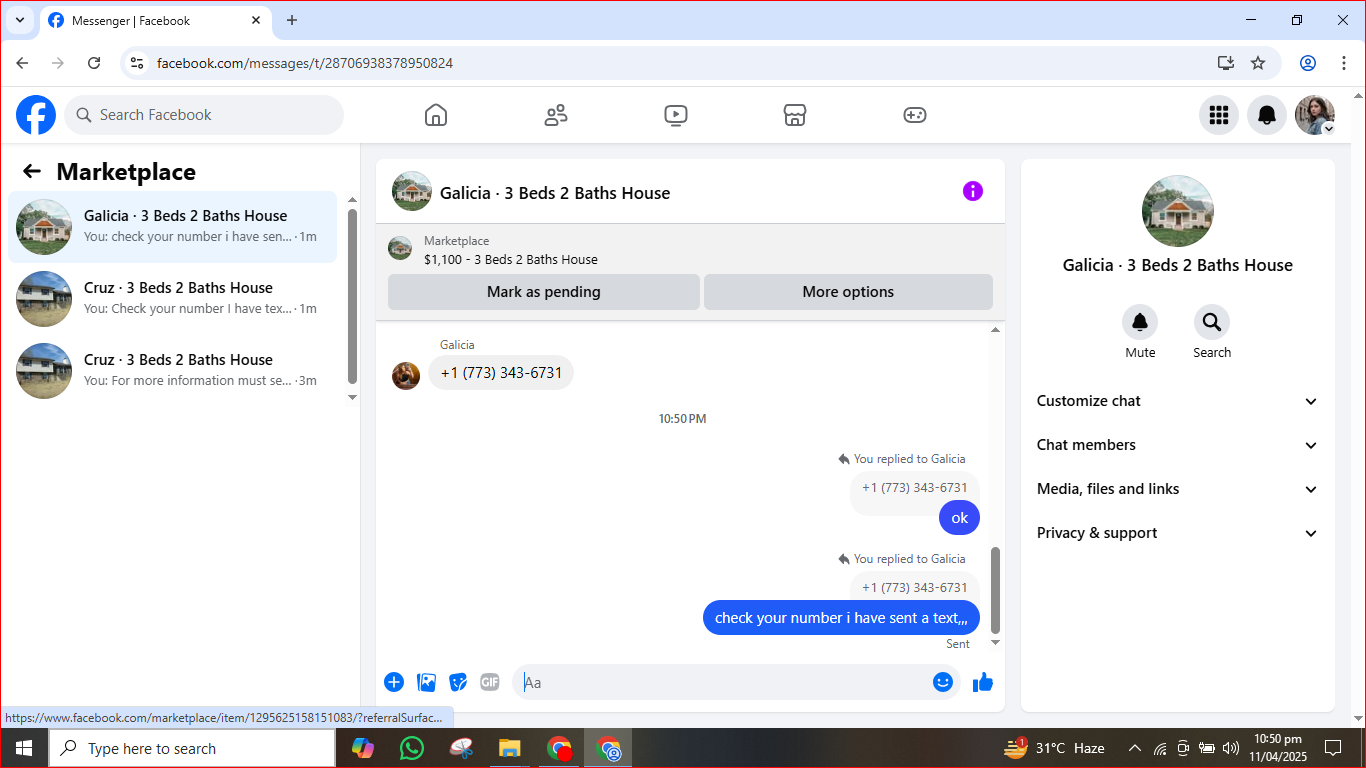
Task: Open tab search dropdown in Chrome
Action: coord(19,20)
